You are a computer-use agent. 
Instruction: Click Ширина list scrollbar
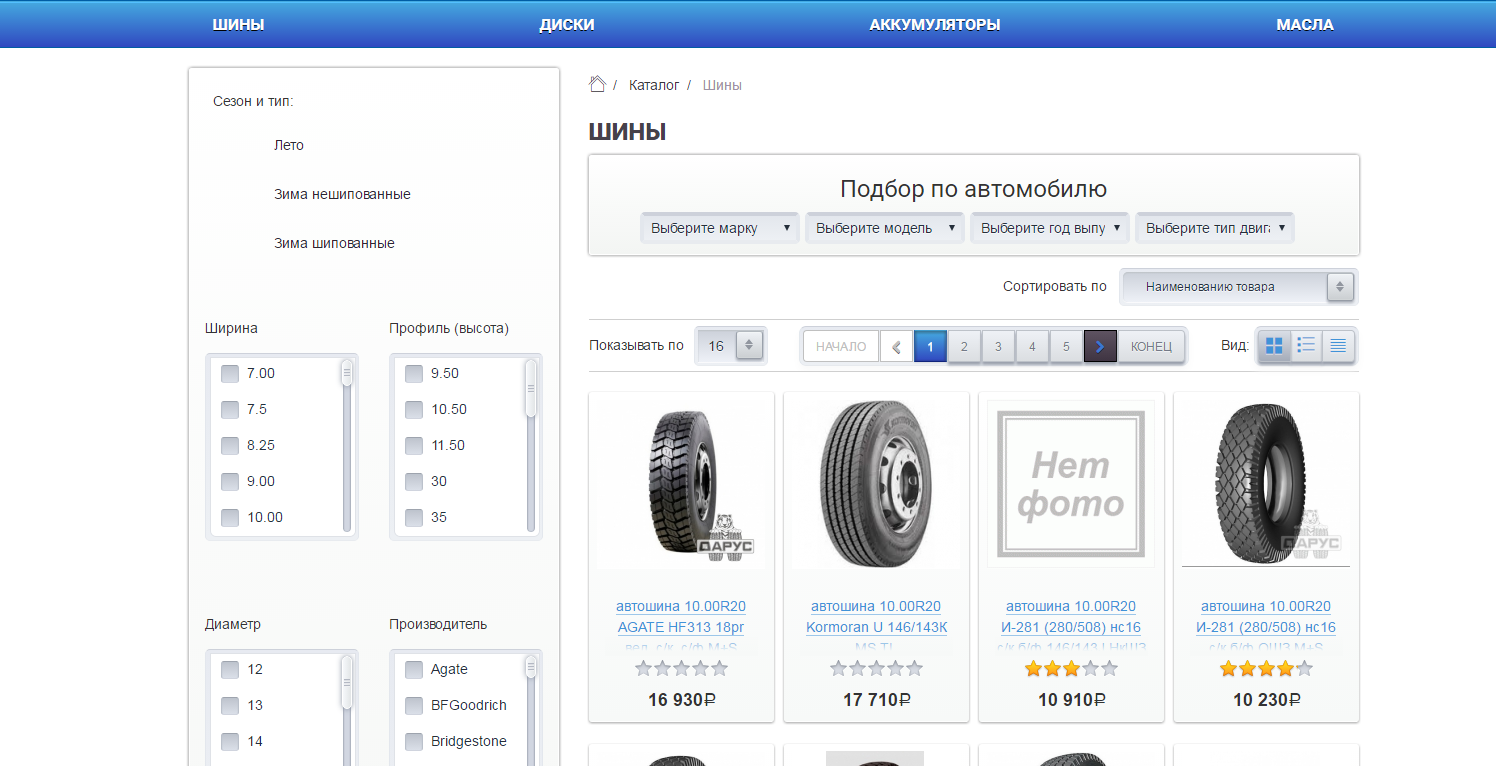pyautogui.click(x=347, y=446)
